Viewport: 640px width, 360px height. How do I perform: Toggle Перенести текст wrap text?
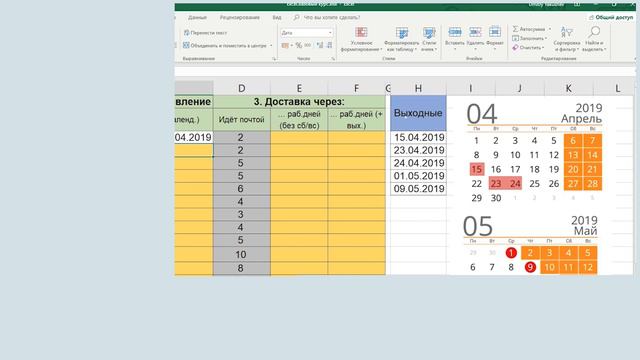click(x=205, y=33)
